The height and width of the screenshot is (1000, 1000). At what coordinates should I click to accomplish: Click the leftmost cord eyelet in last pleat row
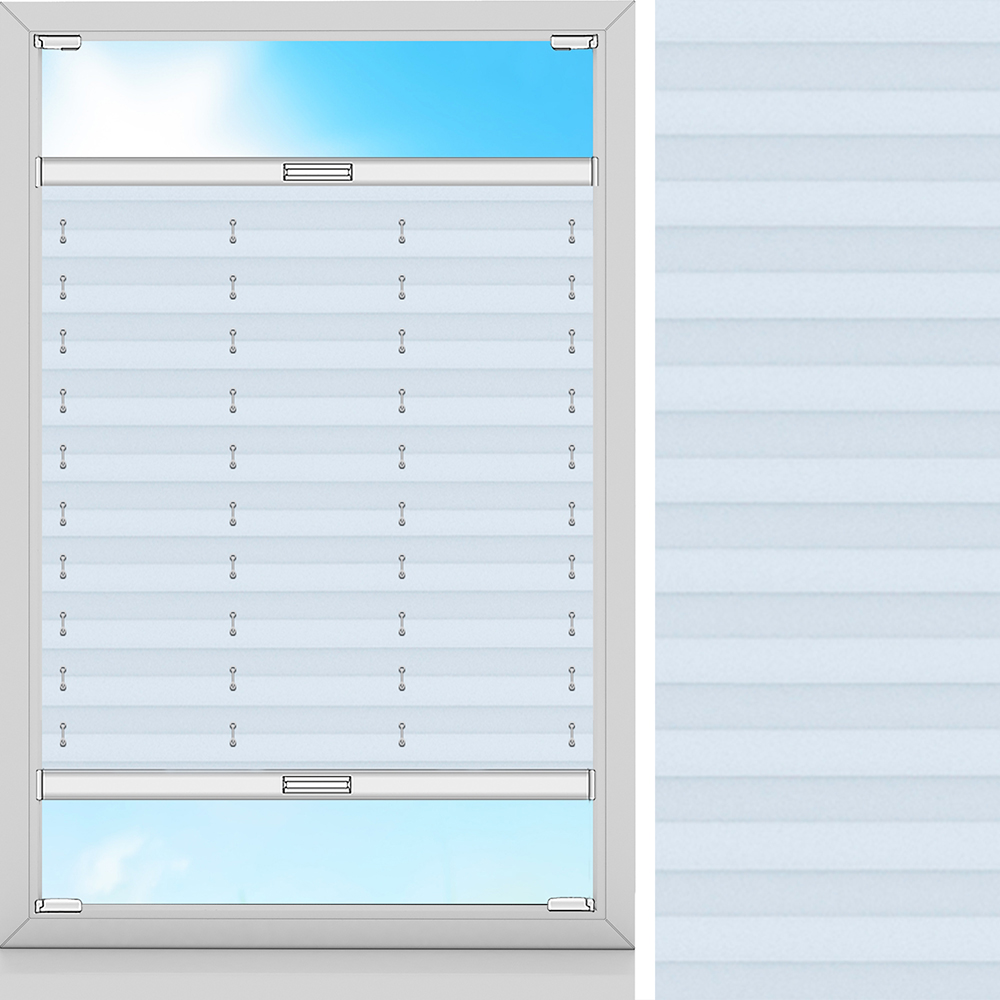63,733
